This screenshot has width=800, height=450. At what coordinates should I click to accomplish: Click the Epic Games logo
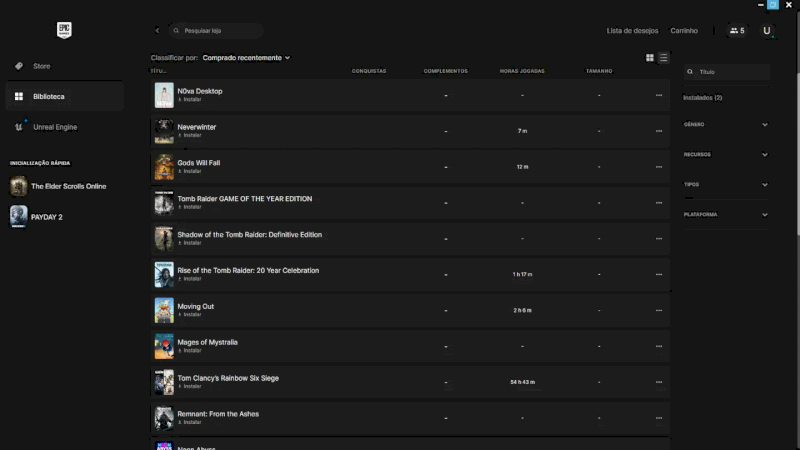(x=64, y=30)
